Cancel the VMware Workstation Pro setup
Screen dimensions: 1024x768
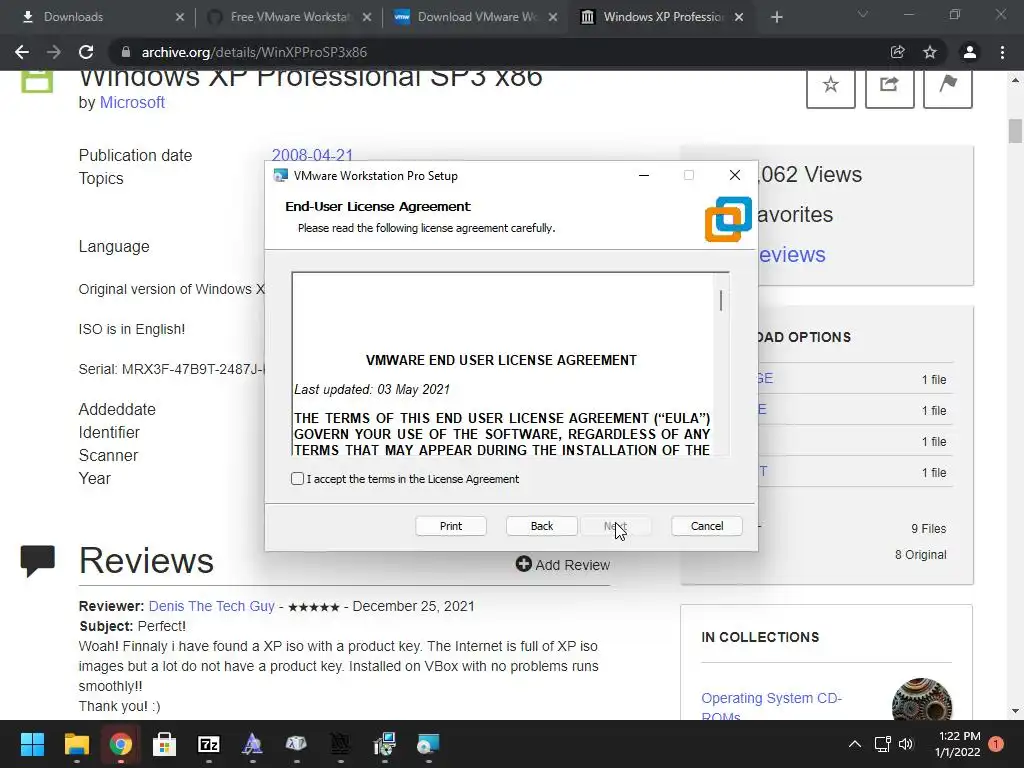[x=707, y=526]
